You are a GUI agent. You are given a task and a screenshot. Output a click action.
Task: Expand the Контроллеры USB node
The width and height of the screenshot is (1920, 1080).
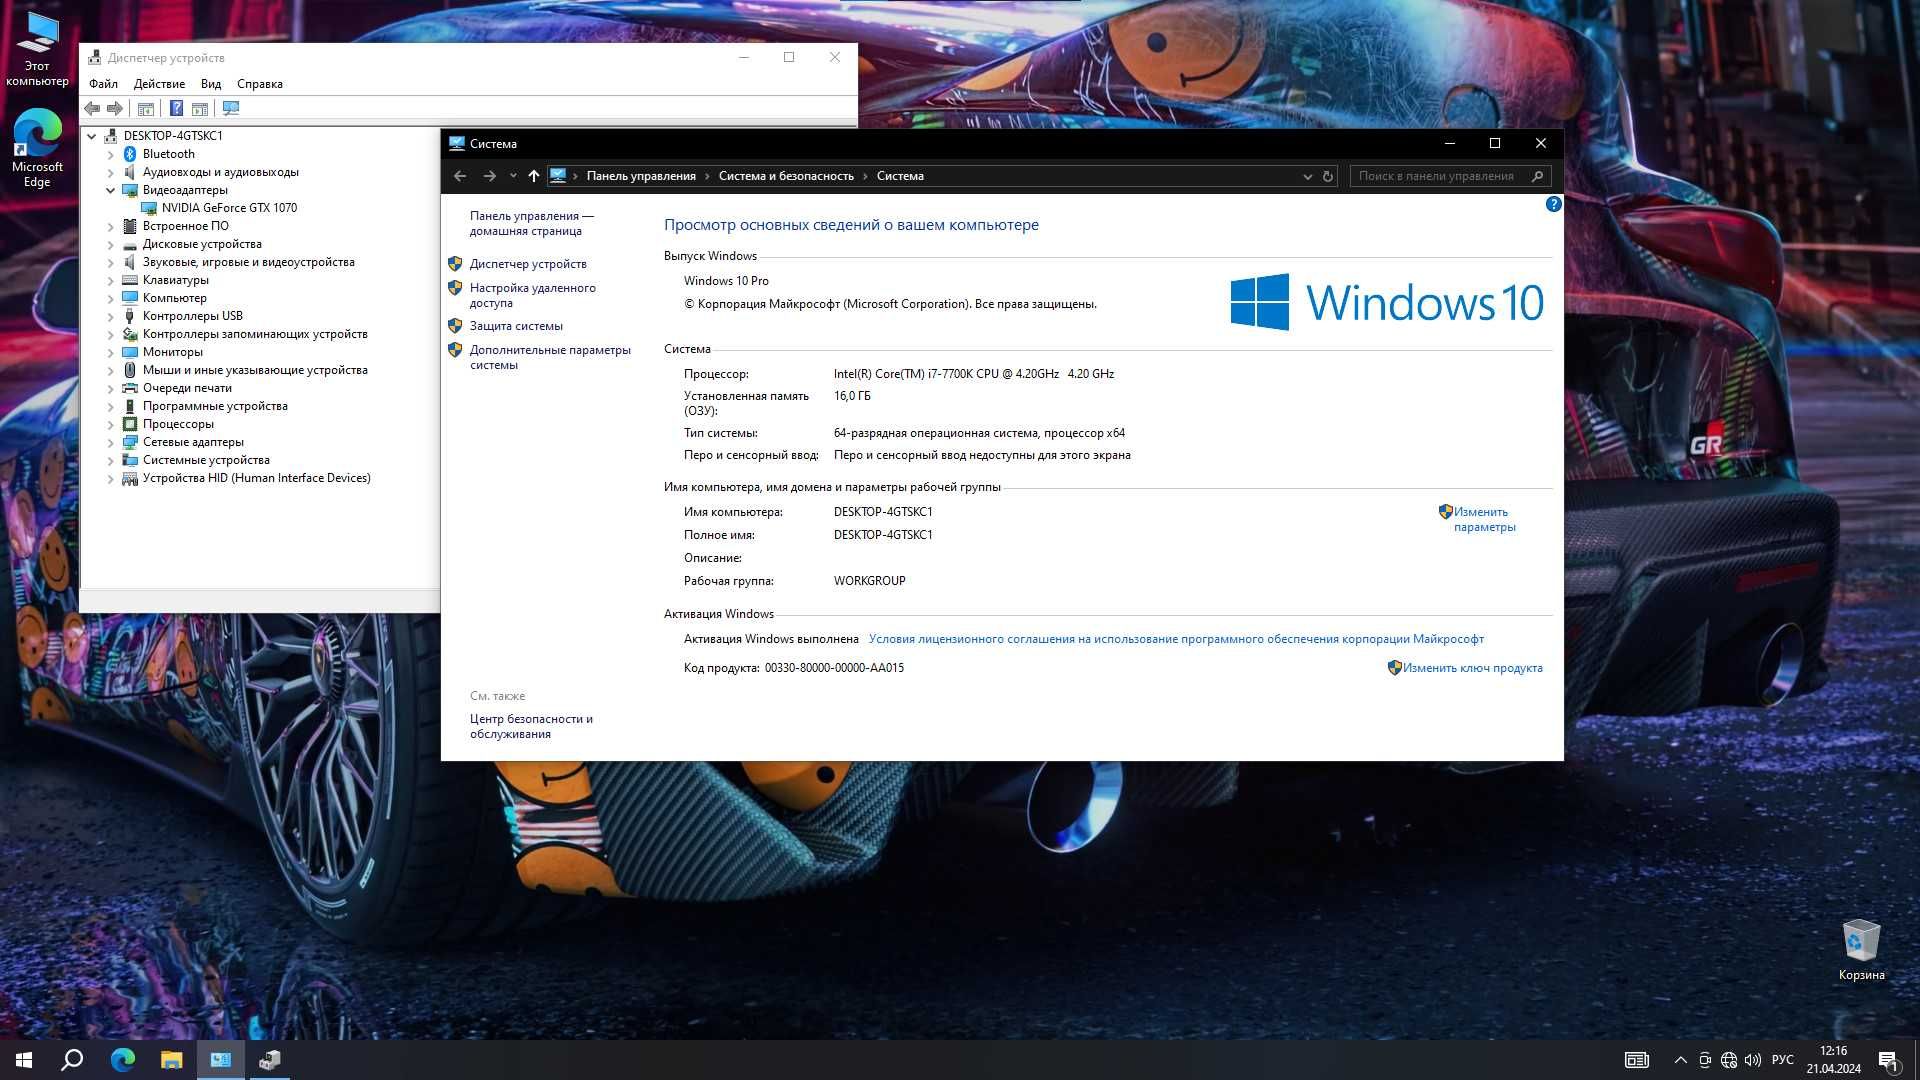[111, 316]
